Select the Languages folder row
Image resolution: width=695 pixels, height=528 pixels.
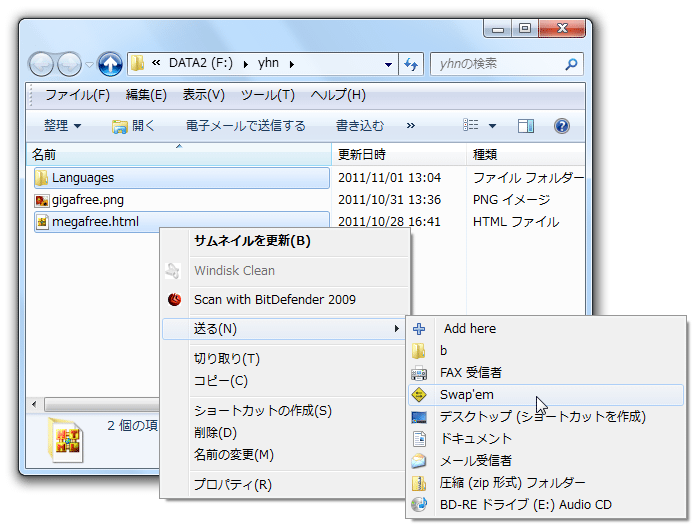(x=181, y=178)
